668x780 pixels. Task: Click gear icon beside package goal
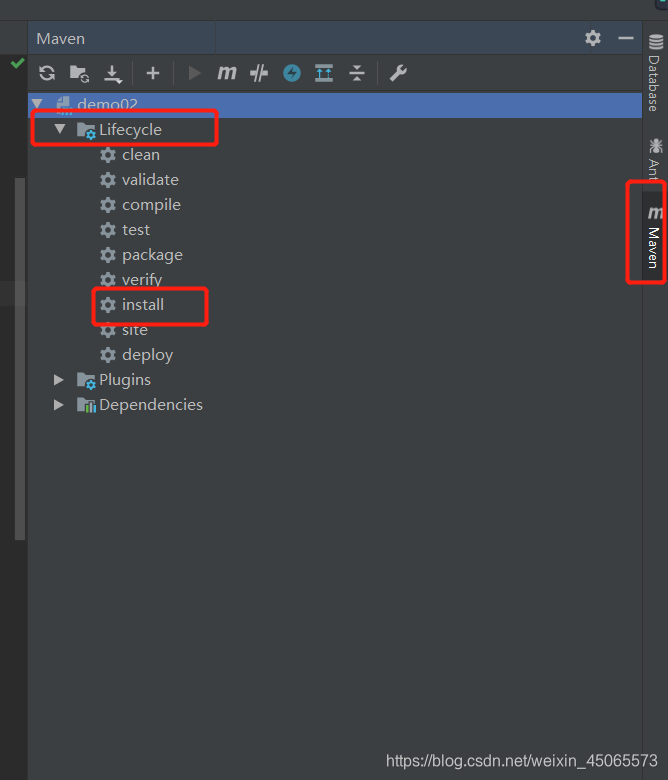click(x=108, y=255)
